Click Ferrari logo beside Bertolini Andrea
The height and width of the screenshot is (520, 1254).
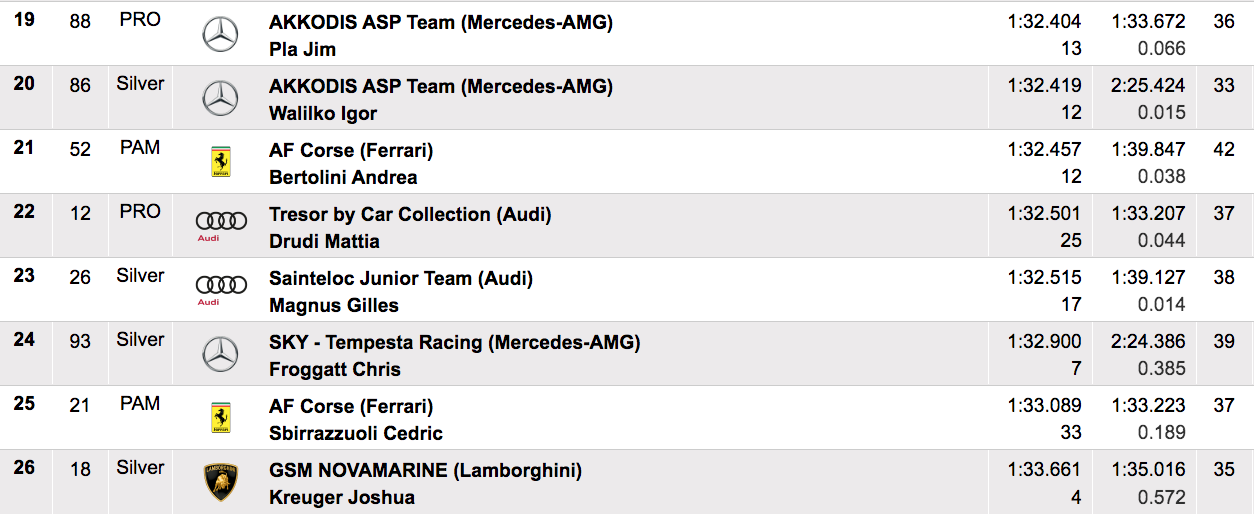point(221,162)
